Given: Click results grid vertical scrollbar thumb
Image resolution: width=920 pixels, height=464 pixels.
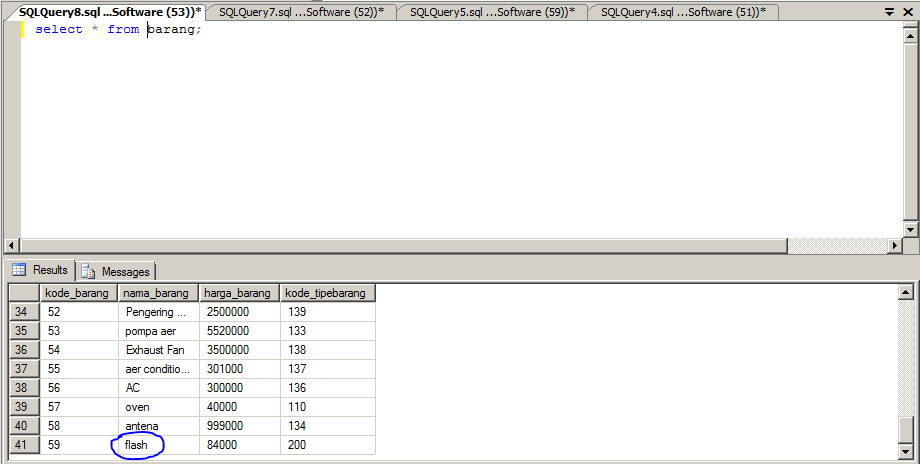Looking at the screenshot, I should coord(906,431).
